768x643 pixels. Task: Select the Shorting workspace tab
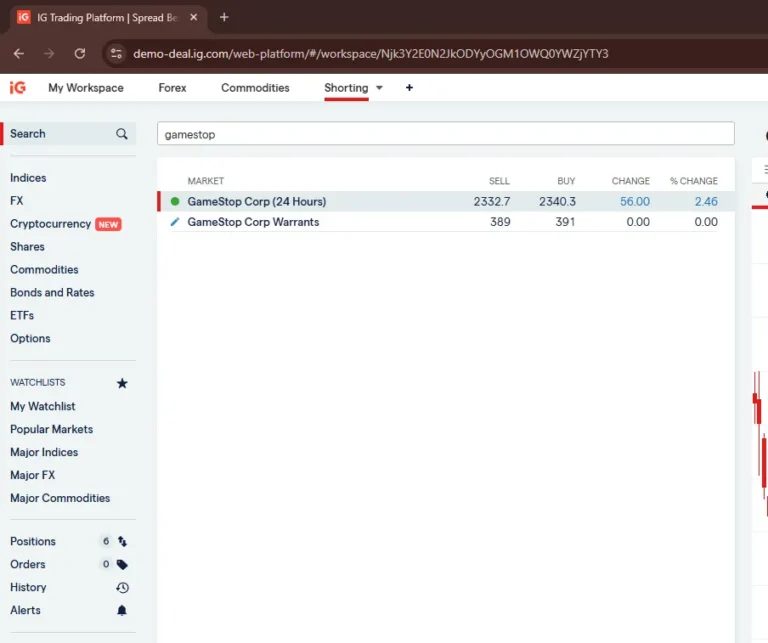click(x=346, y=88)
